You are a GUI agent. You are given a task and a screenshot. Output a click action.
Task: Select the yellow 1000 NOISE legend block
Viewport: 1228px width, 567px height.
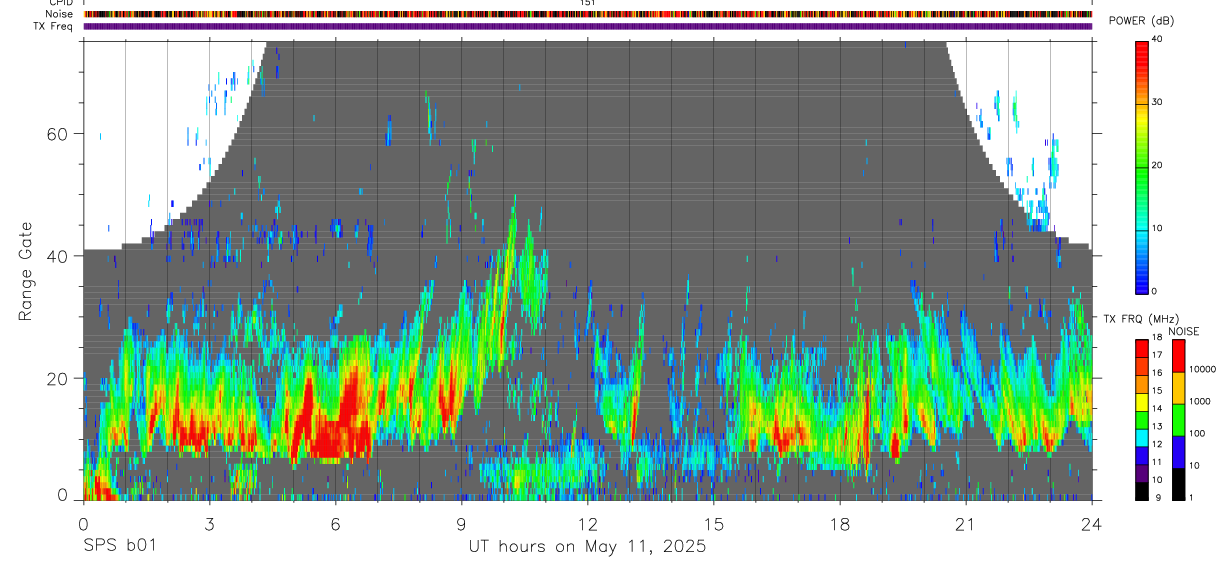1179,388
